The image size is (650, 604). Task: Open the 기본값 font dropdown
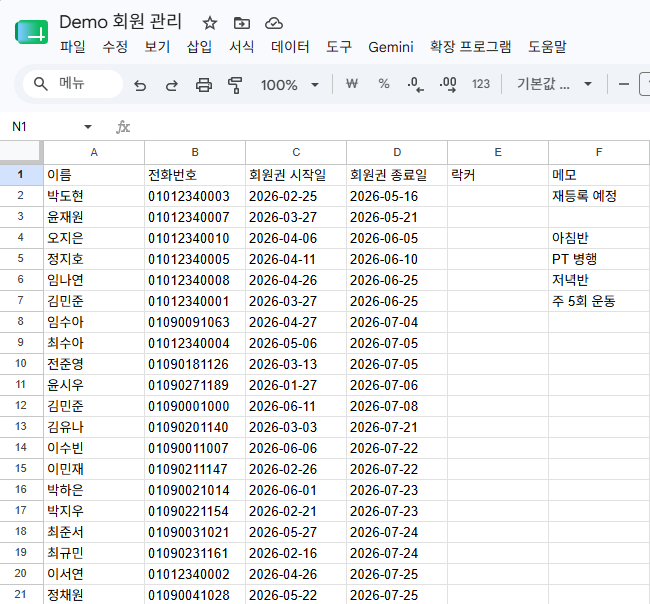554,84
